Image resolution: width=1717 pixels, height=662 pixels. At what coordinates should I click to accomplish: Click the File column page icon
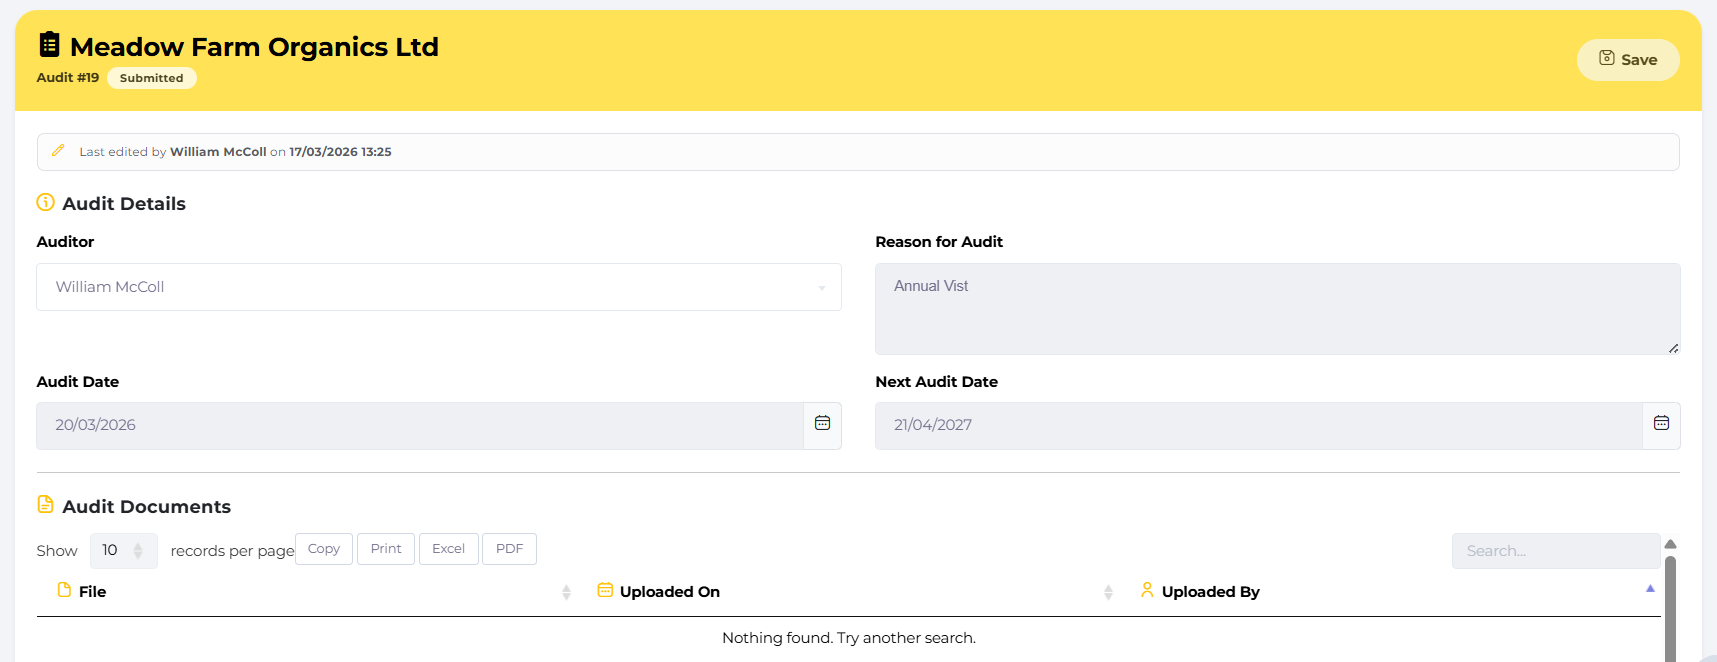64,590
